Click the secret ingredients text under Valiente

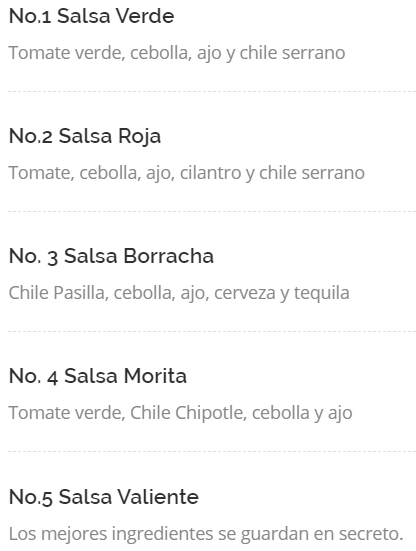206,533
